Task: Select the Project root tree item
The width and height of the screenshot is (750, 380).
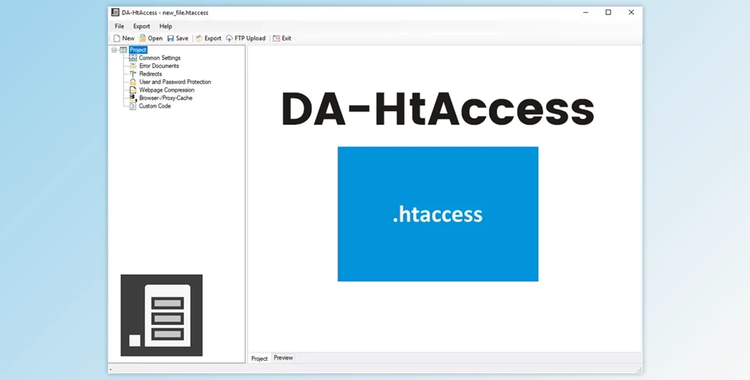Action: (x=138, y=50)
